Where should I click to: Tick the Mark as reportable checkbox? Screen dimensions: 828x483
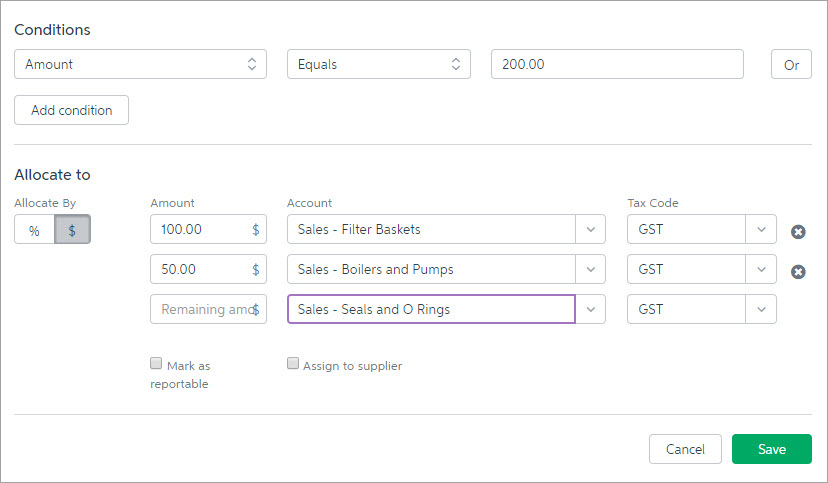(156, 363)
